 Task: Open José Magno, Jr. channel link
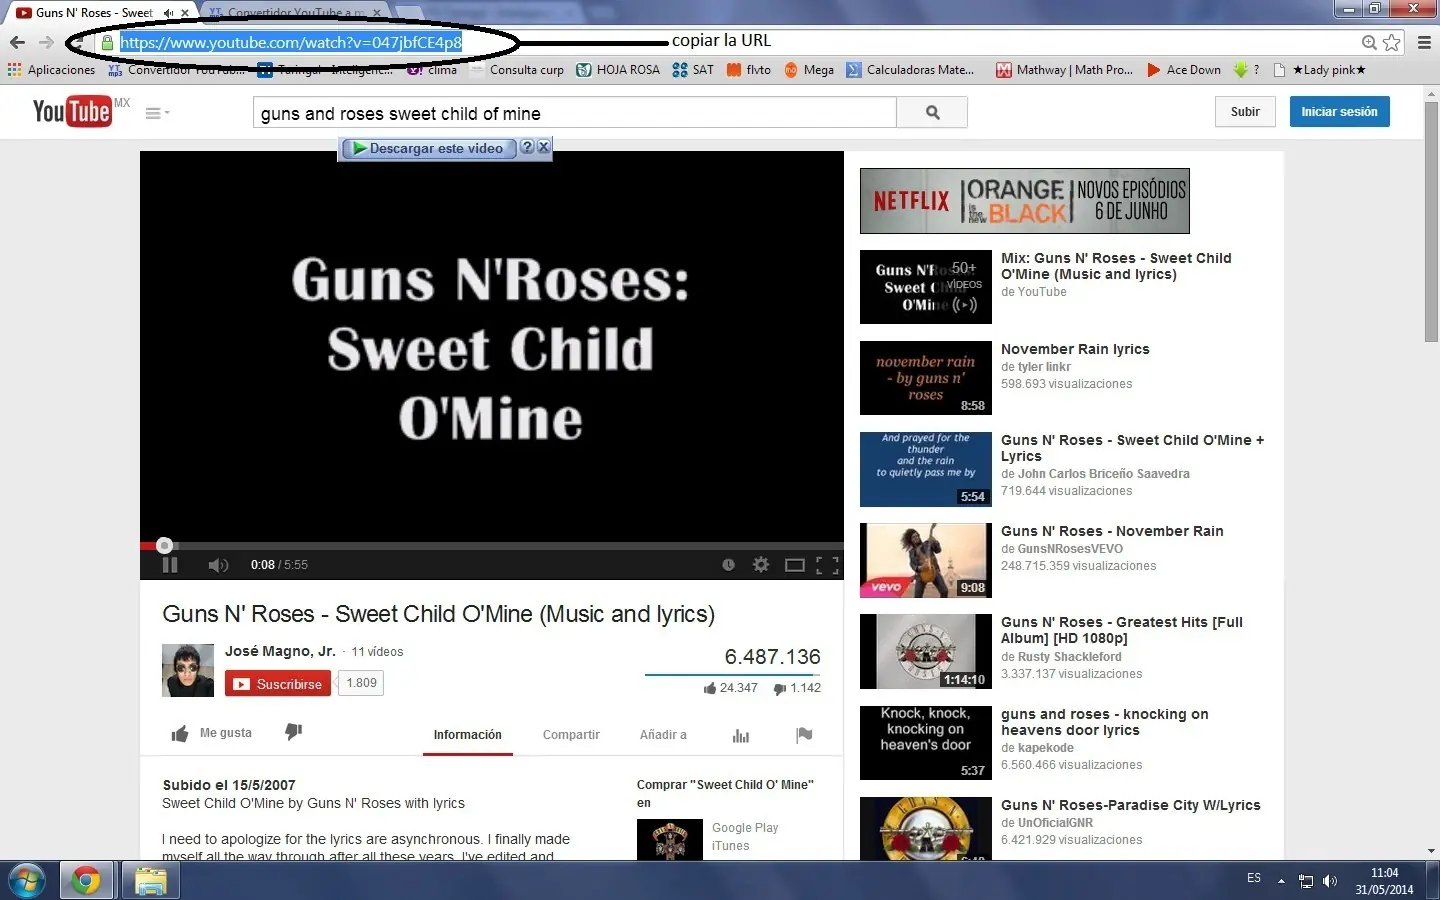[280, 651]
